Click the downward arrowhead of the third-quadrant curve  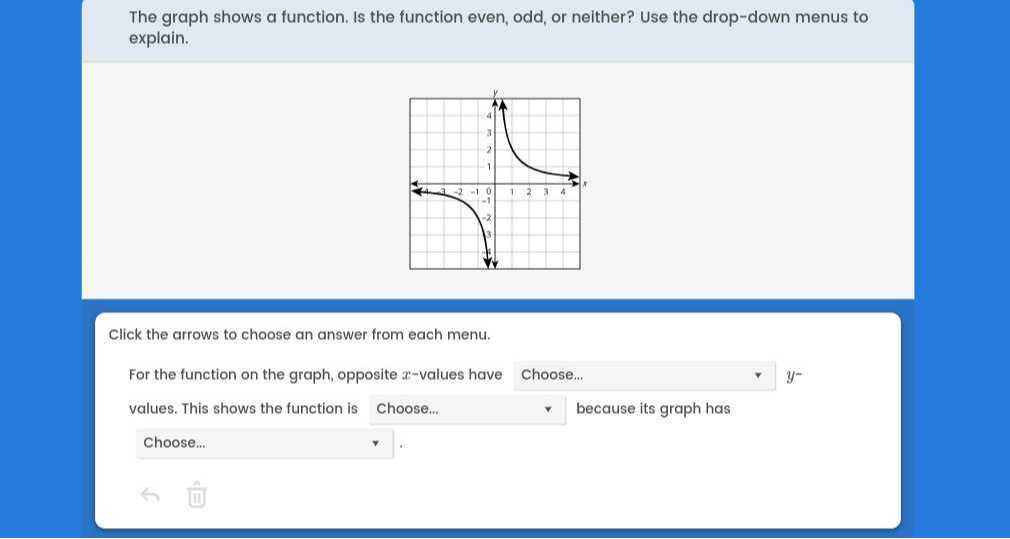pos(488,262)
